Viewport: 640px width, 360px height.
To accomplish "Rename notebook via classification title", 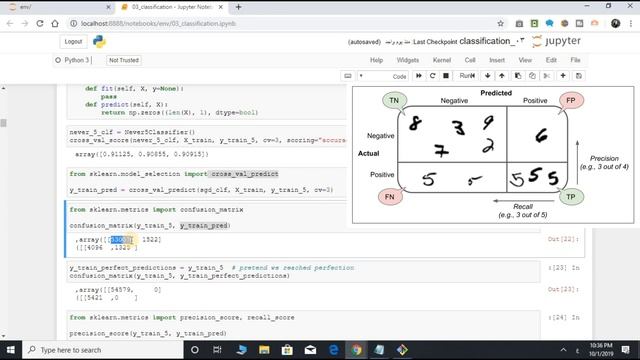I will pyautogui.click(x=491, y=41).
